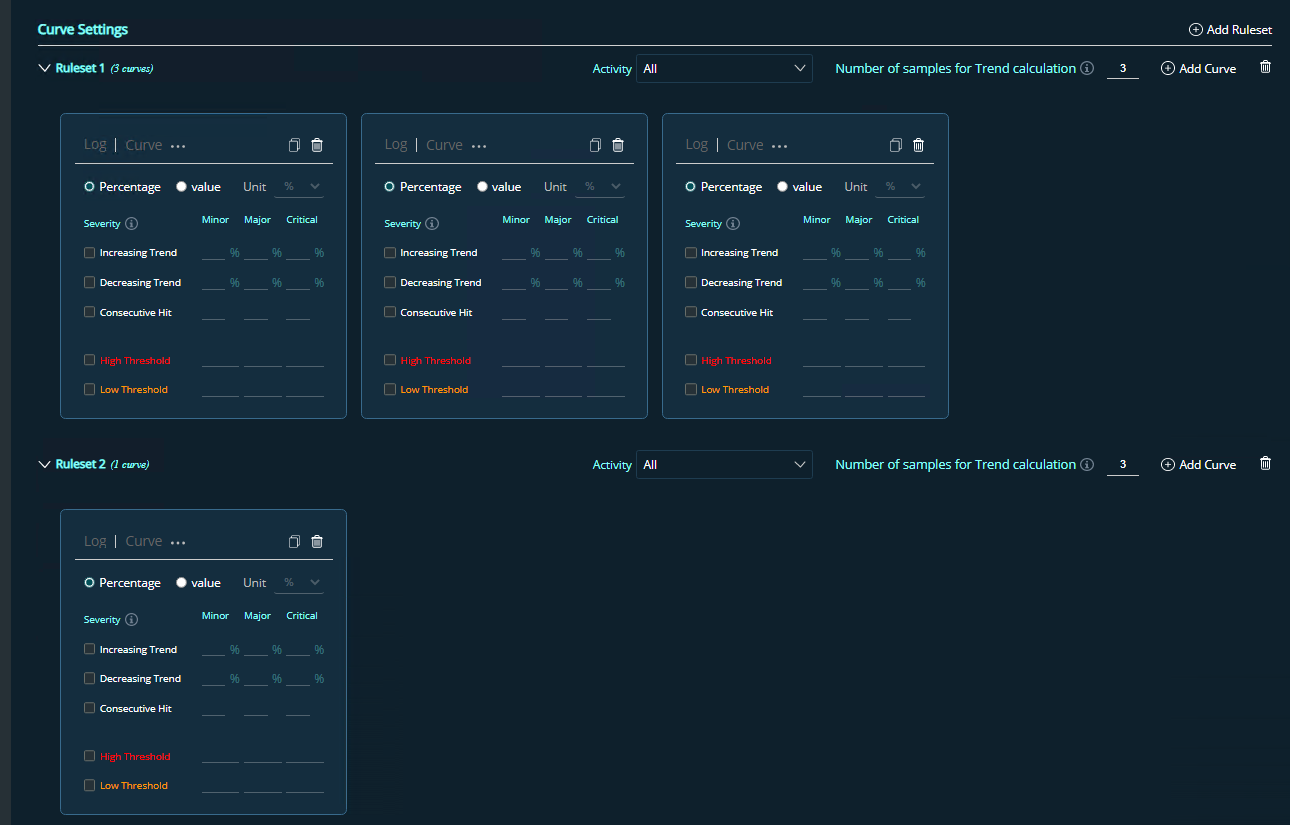The height and width of the screenshot is (825, 1290).
Task: Open the three-dots curve picker on first card
Action: (x=178, y=146)
